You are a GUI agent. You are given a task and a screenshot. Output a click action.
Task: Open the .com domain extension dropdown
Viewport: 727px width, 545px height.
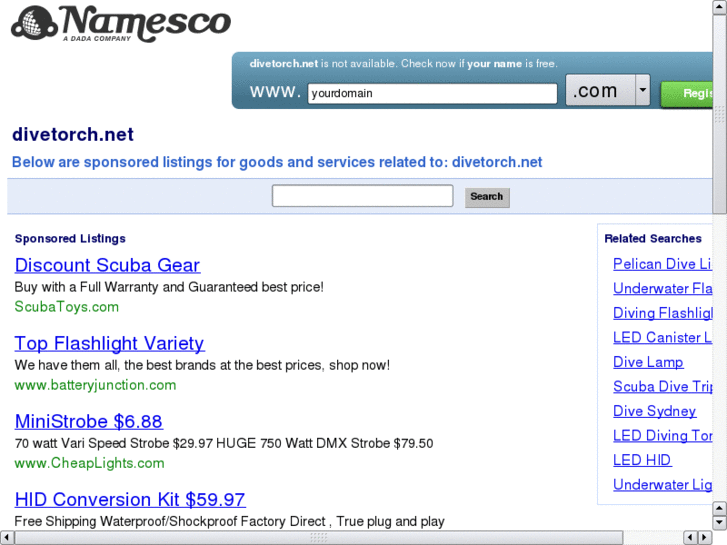[607, 90]
